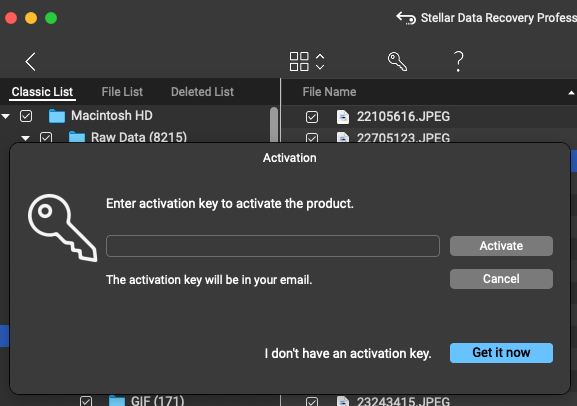Close the window with the red button

[x=11, y=18]
